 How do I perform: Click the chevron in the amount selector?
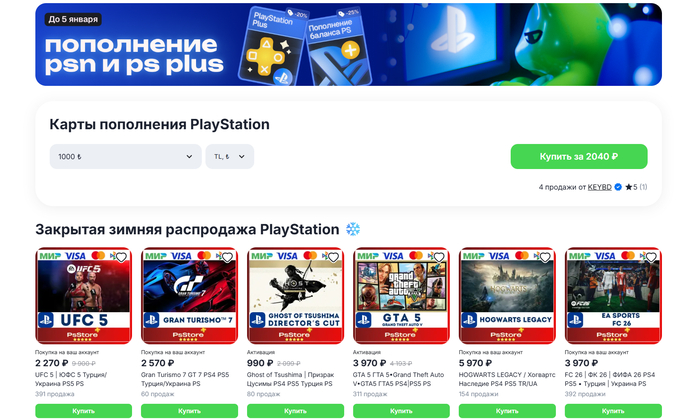[189, 157]
